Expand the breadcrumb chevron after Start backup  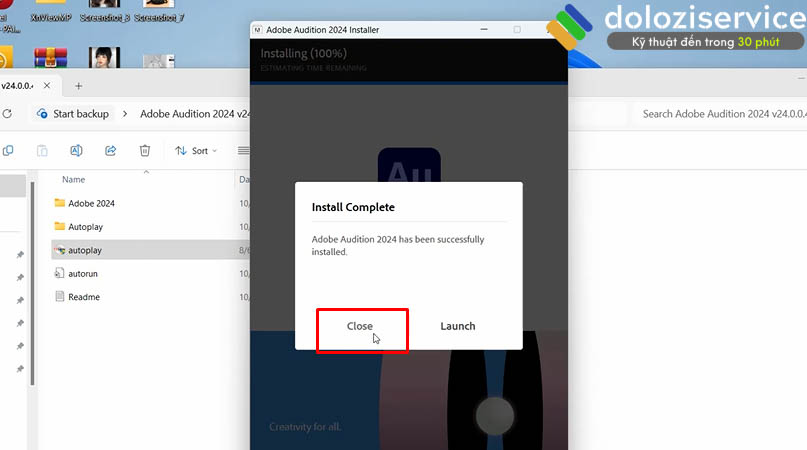click(x=125, y=114)
